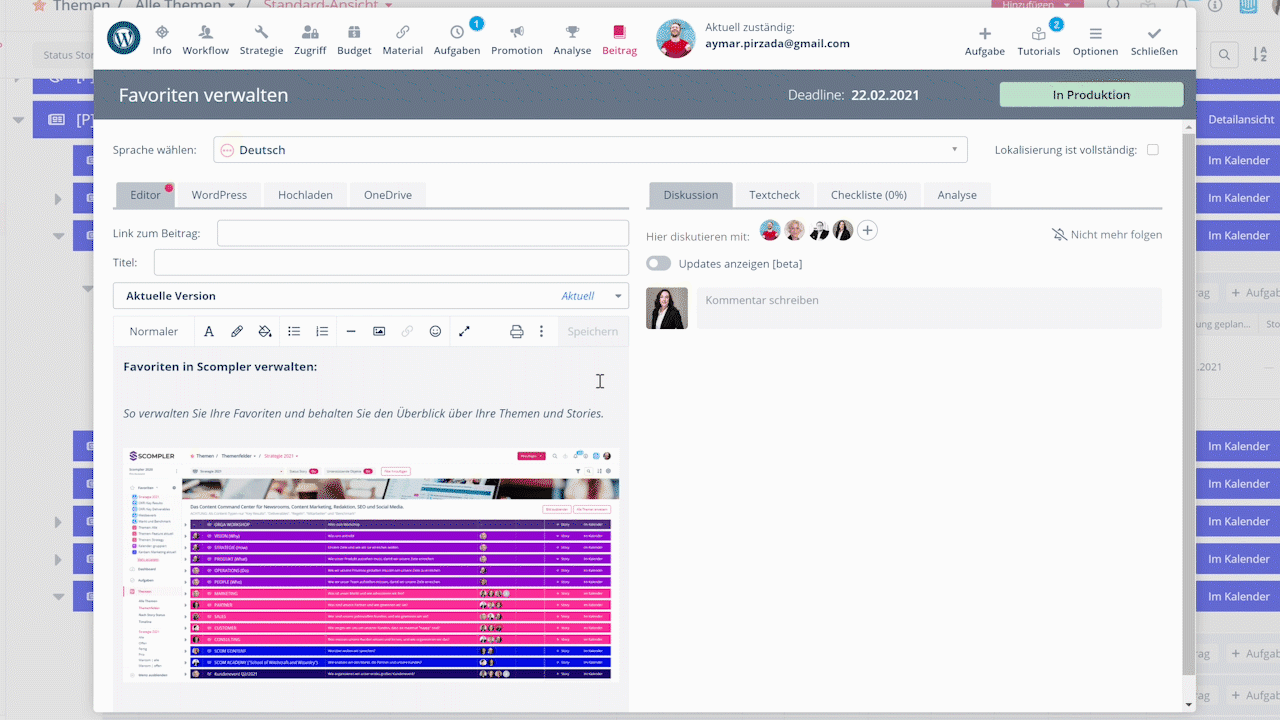
Task: Open the Deutsch language dropdown
Action: click(590, 150)
